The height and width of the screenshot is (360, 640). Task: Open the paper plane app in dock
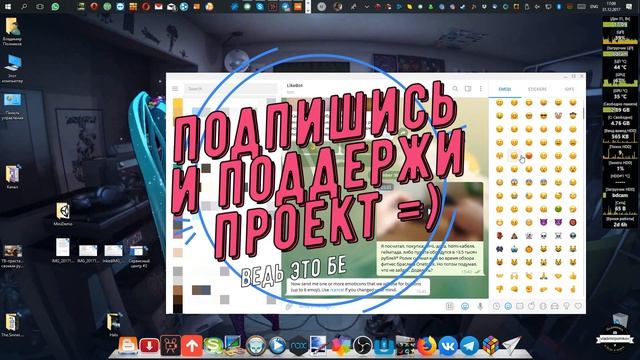(x=511, y=345)
